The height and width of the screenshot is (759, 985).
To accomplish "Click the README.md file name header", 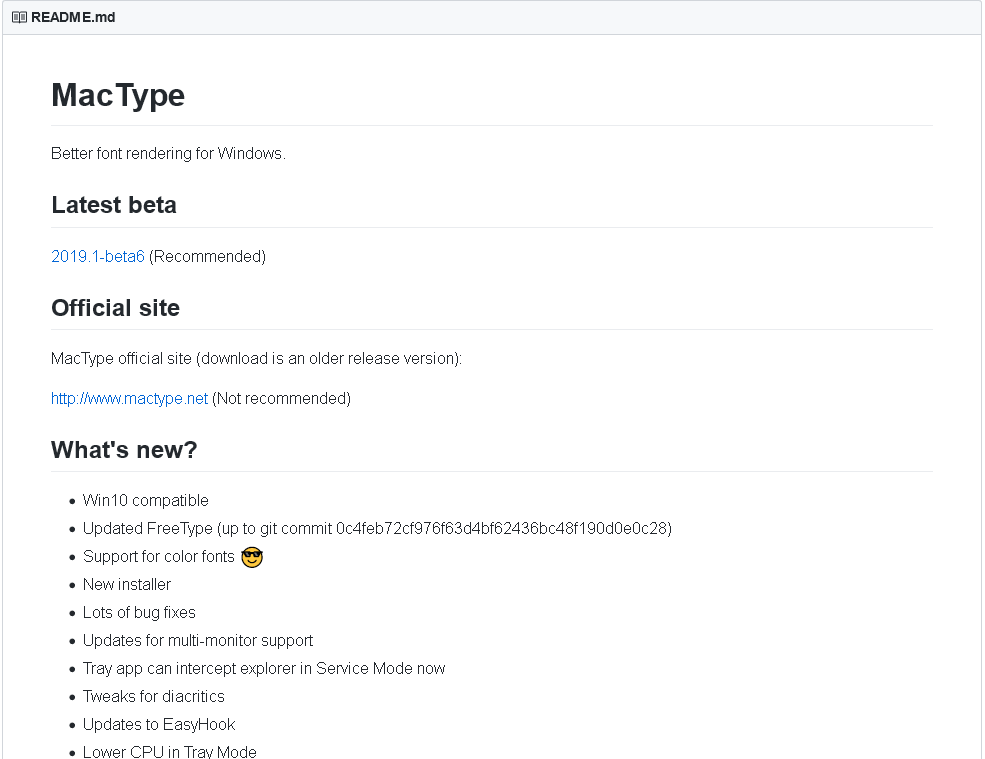I will coord(73,18).
